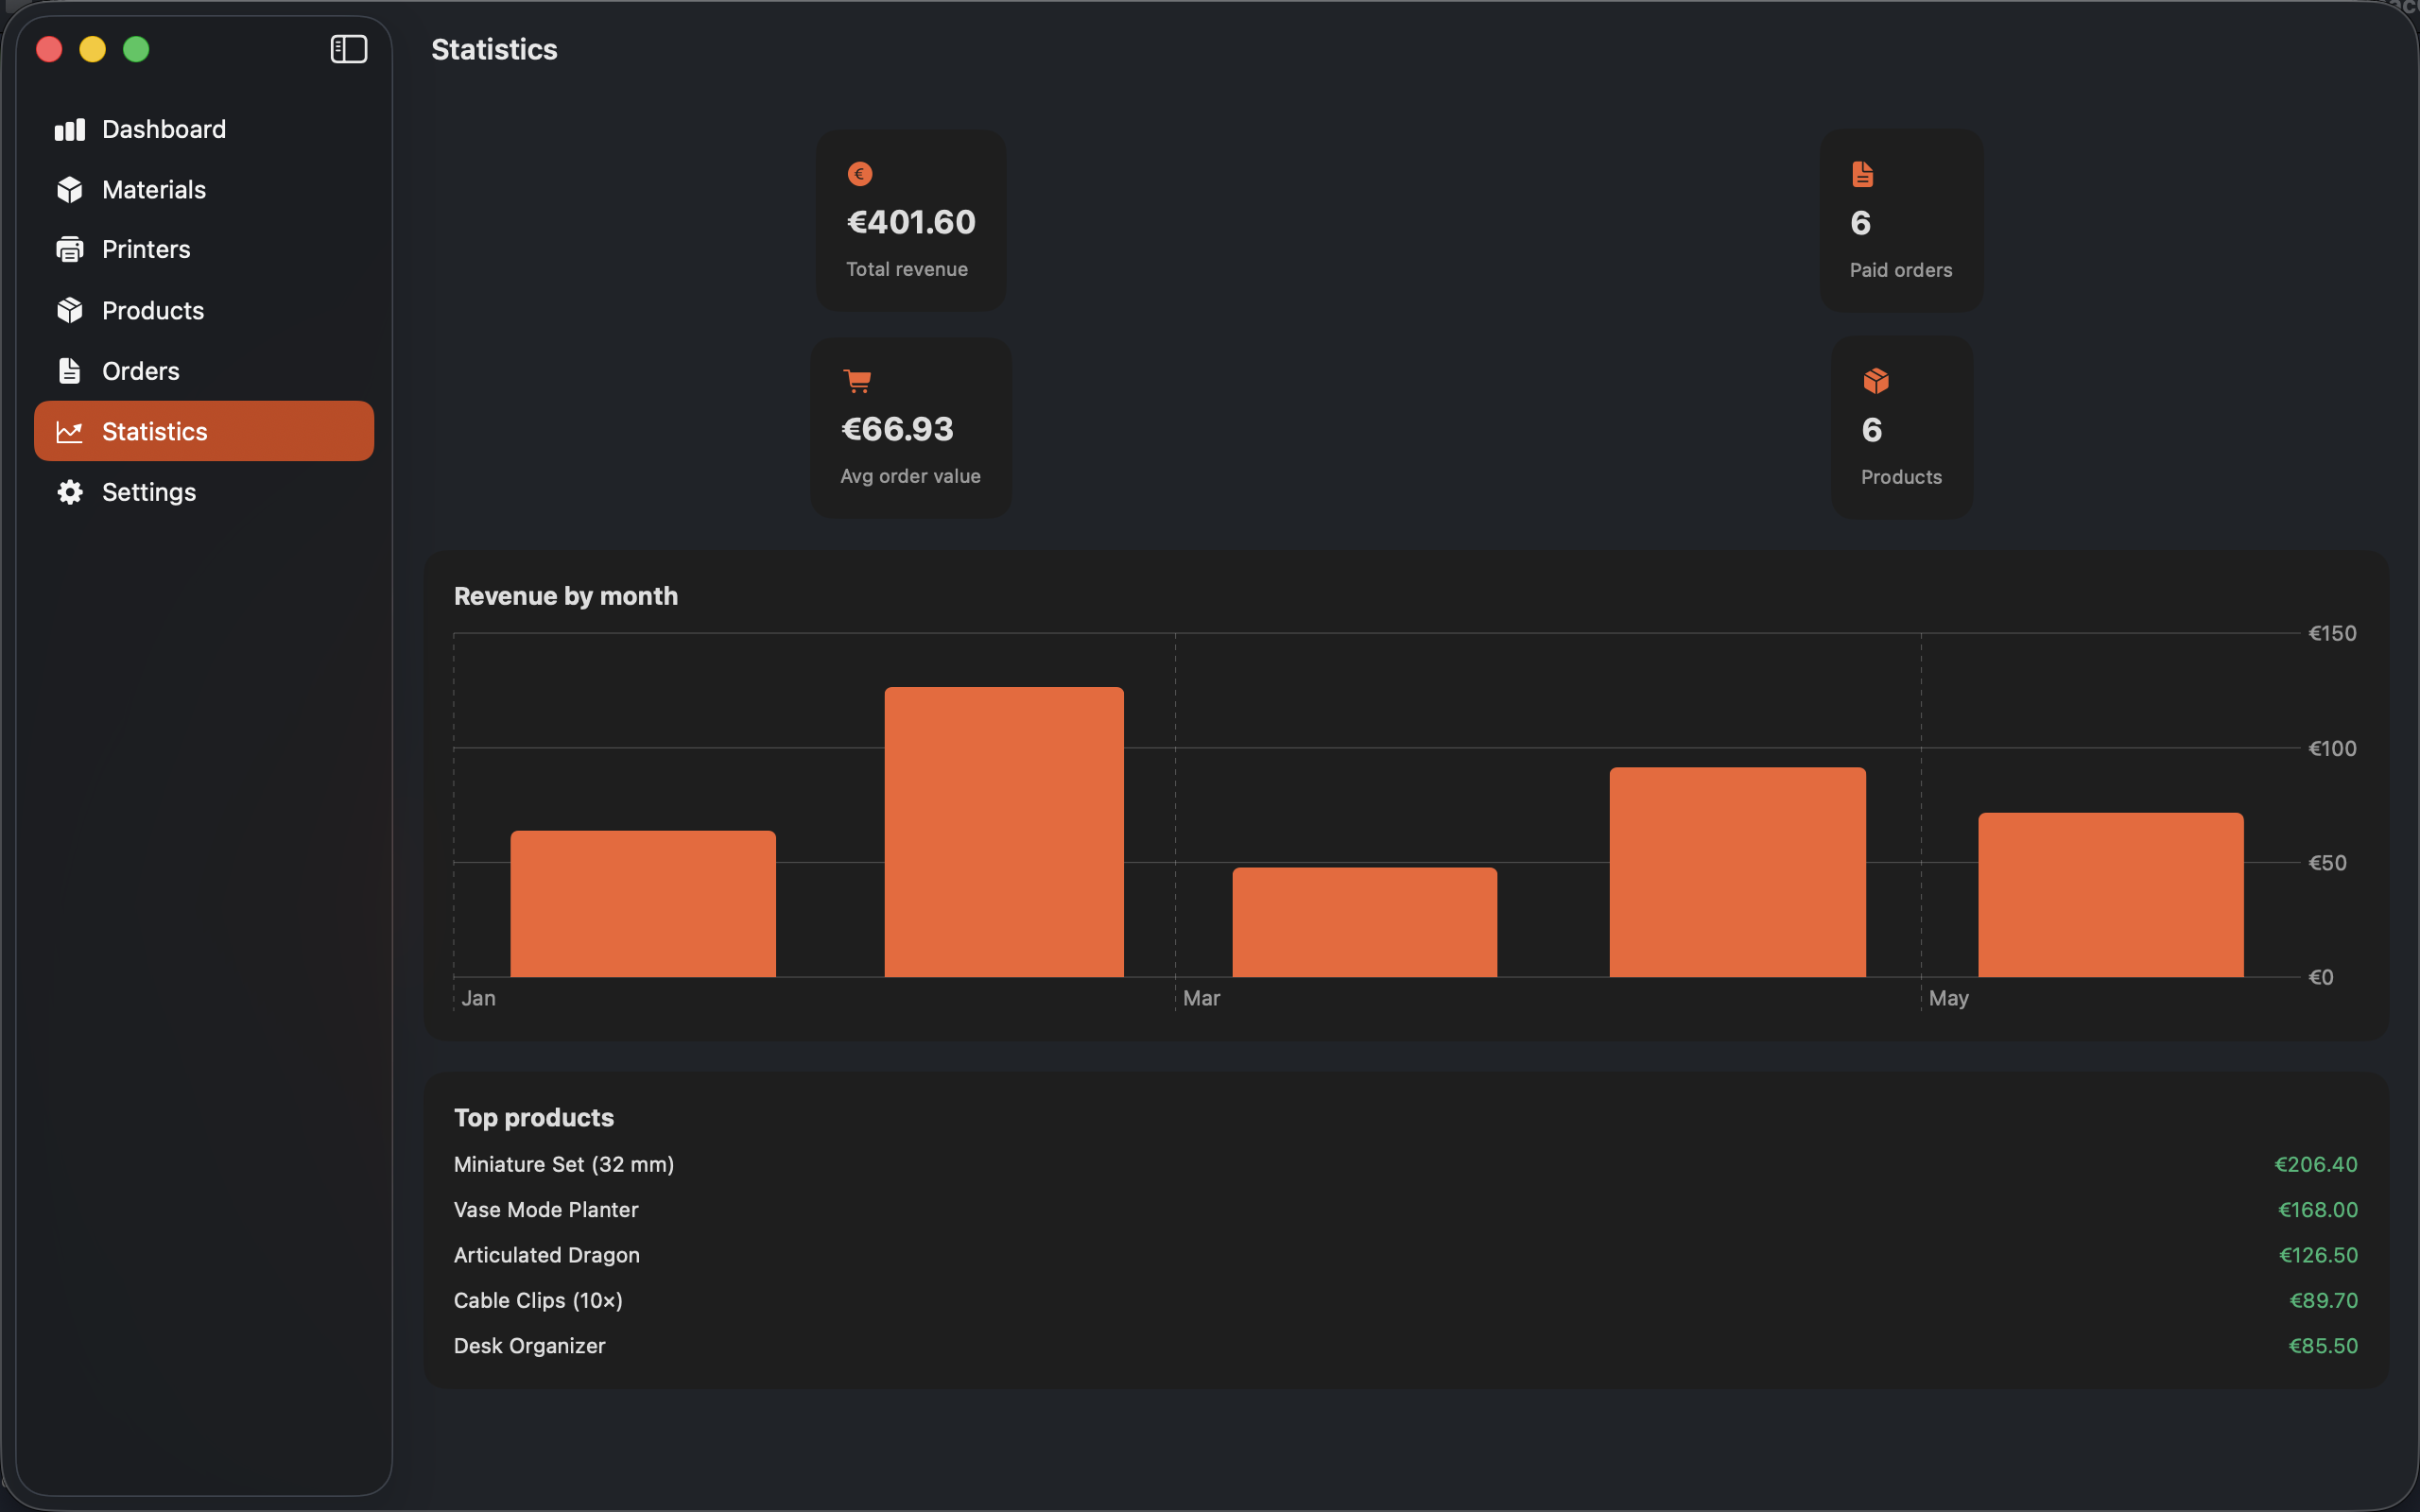Click the box icon on Products stat card
This screenshot has height=1512, width=2420.
tap(1876, 381)
